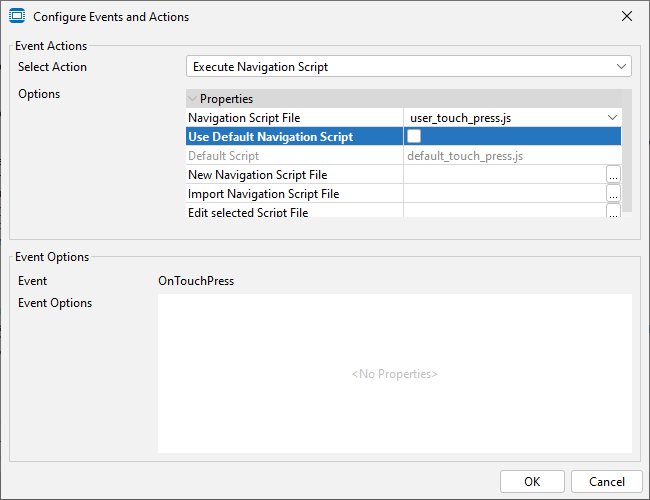Click the Import Navigation Script File value field
The image size is (650, 500).
pos(505,194)
